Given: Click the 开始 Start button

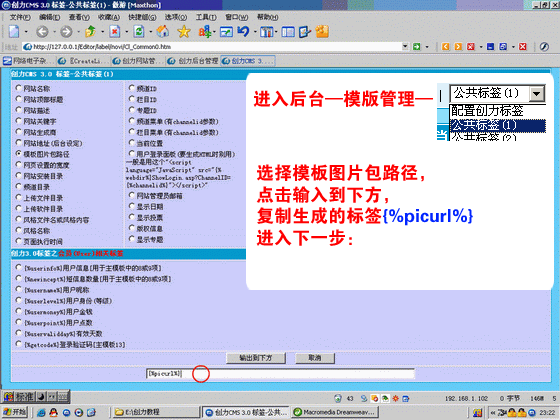Looking at the screenshot, I should (15, 412).
